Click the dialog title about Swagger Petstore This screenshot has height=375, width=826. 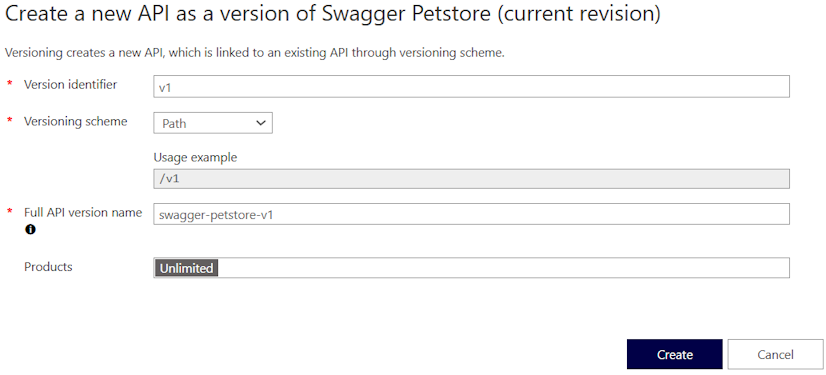coord(332,14)
